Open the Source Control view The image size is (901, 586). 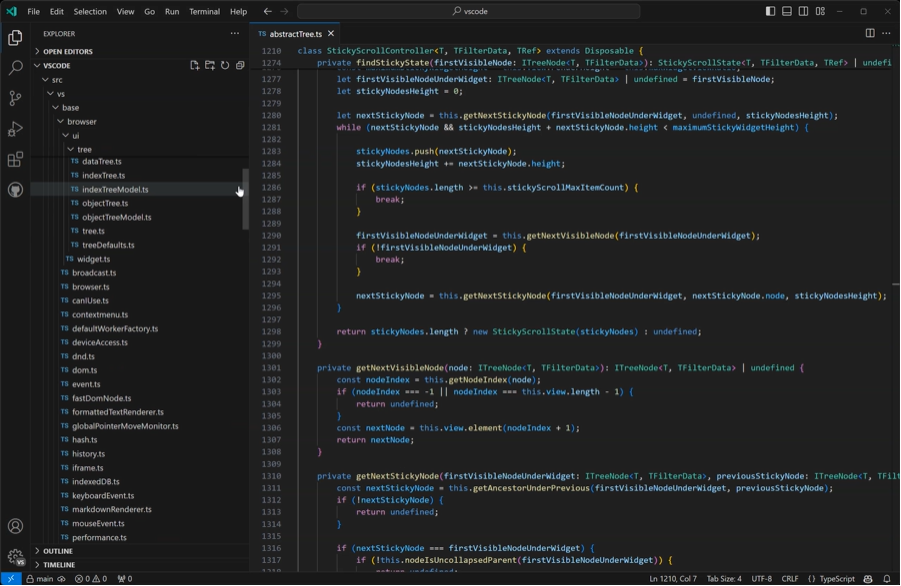point(16,98)
